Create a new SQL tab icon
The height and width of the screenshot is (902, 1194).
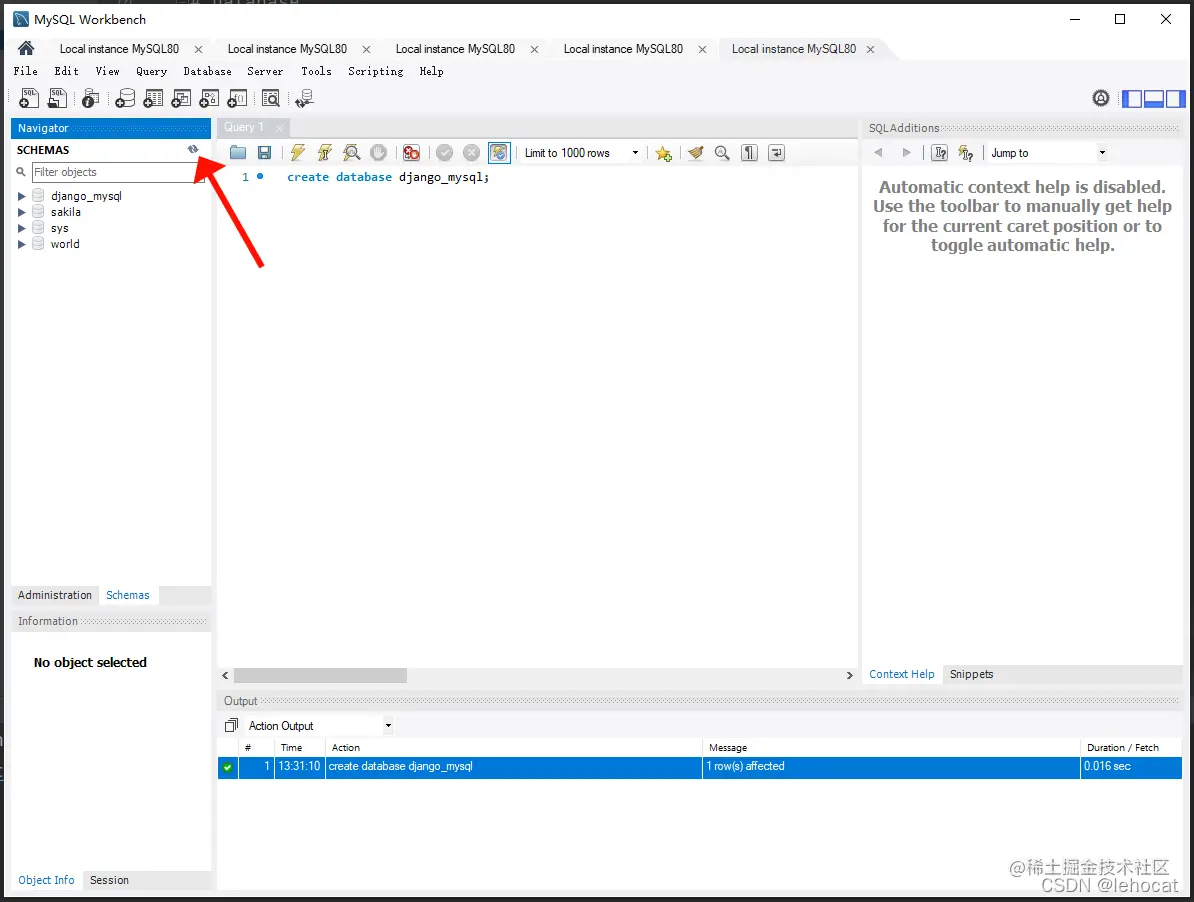click(29, 98)
